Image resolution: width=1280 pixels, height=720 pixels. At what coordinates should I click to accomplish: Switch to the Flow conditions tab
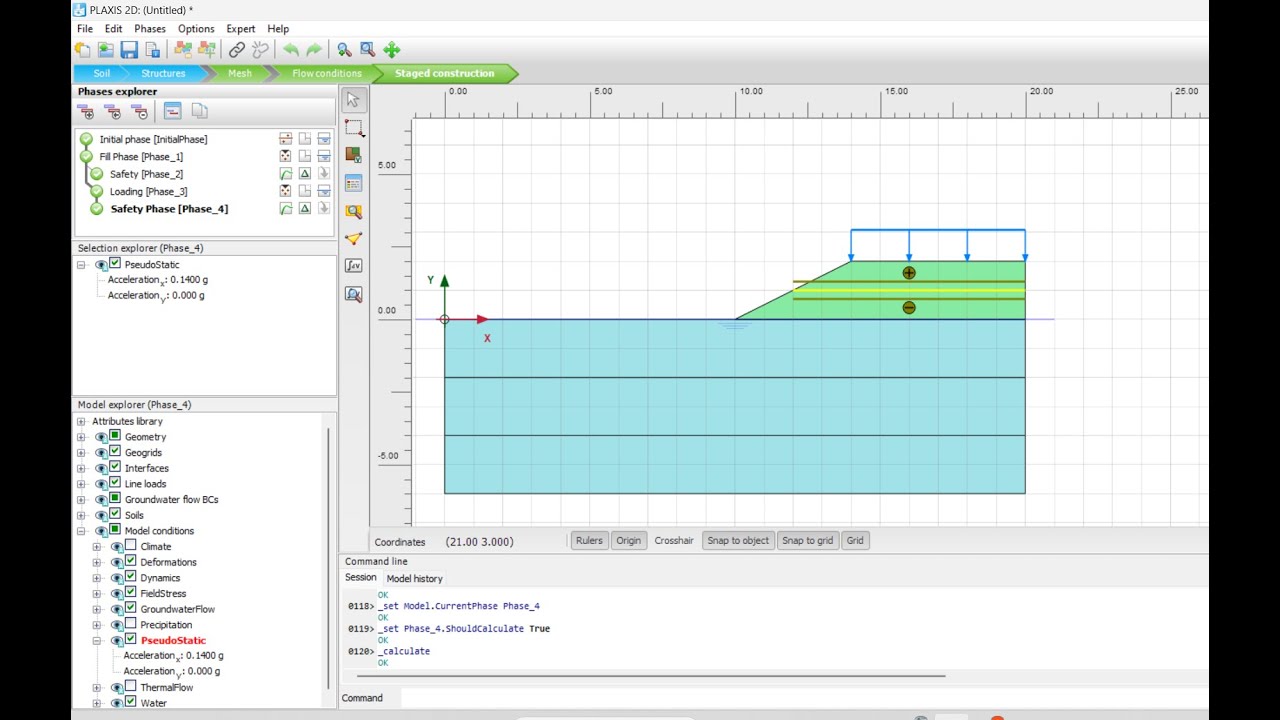[327, 73]
